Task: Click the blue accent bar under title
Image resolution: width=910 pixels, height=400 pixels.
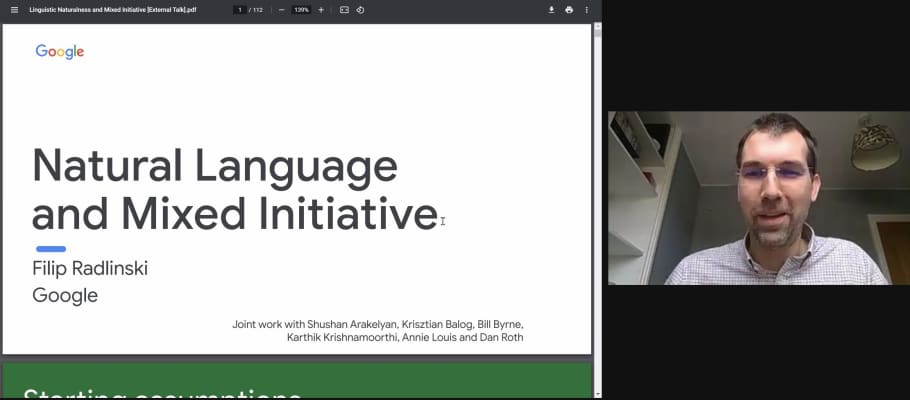Action: [51, 248]
